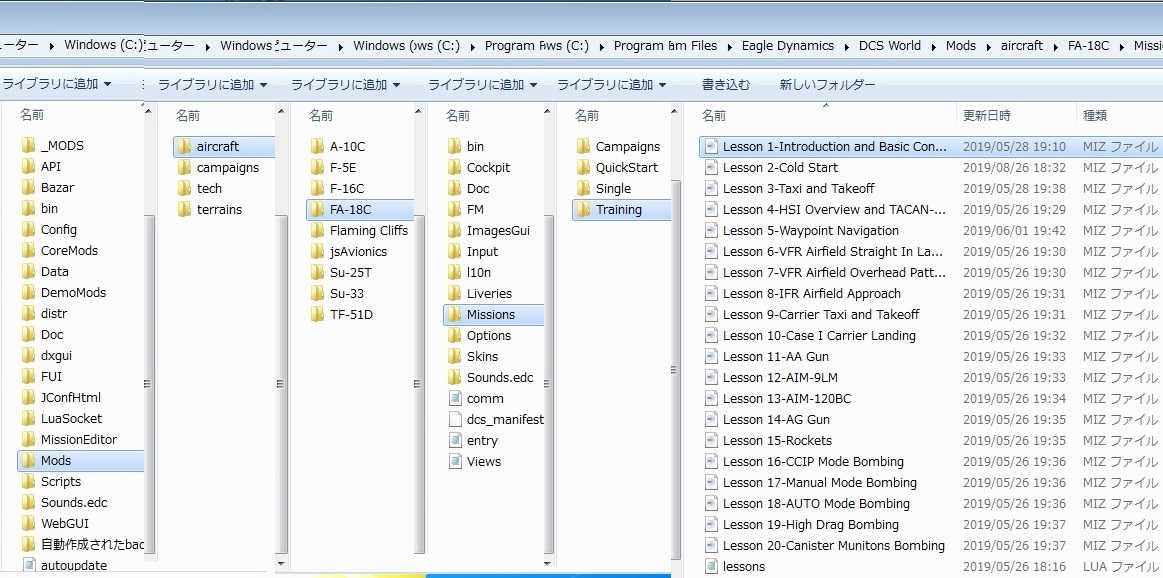1163x578 pixels.
Task: Select Lesson 18-AUTO Mode Bombing
Action: 816,504
